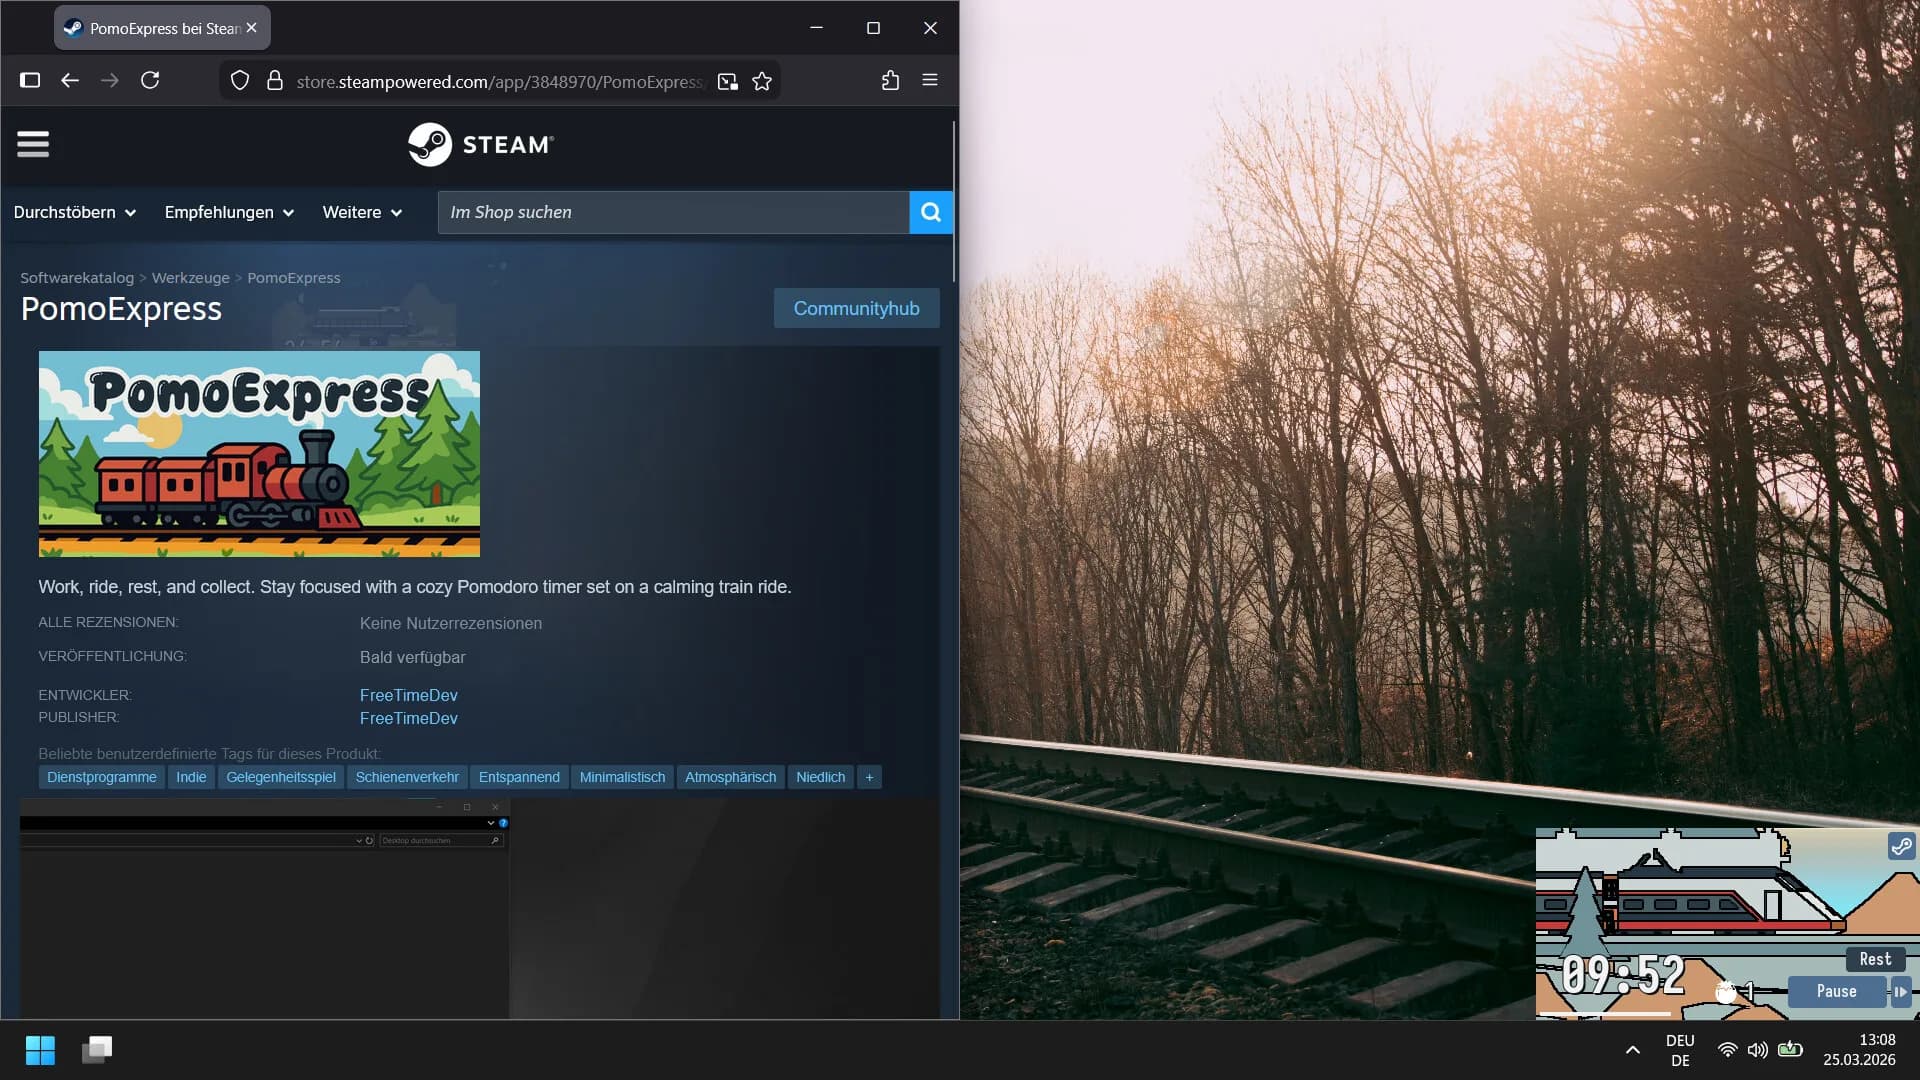This screenshot has height=1080, width=1920.
Task: Open the Steam hamburger menu
Action: pos(33,145)
